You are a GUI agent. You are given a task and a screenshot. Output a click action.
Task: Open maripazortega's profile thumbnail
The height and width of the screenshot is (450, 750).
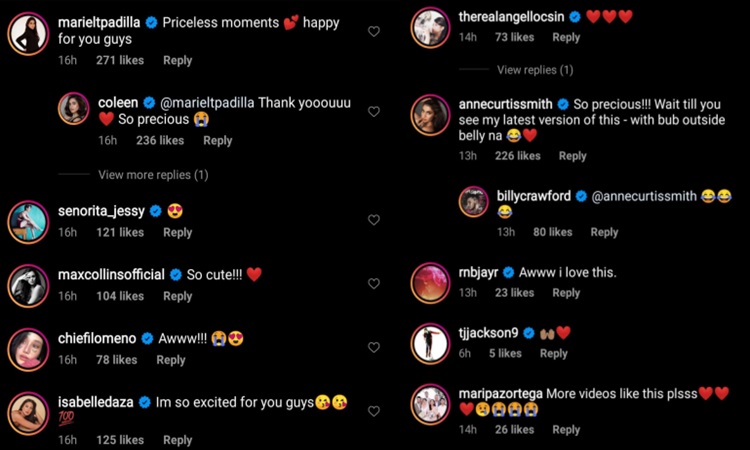pos(432,402)
